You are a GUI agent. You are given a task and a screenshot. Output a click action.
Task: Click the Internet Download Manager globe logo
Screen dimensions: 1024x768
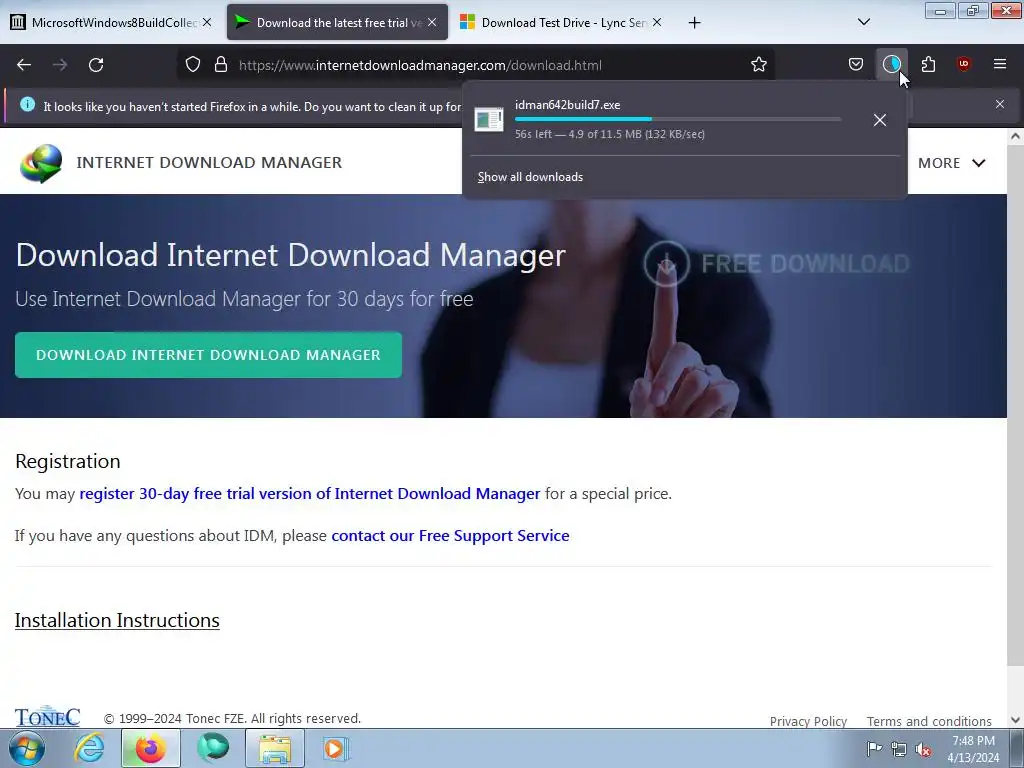tap(41, 163)
